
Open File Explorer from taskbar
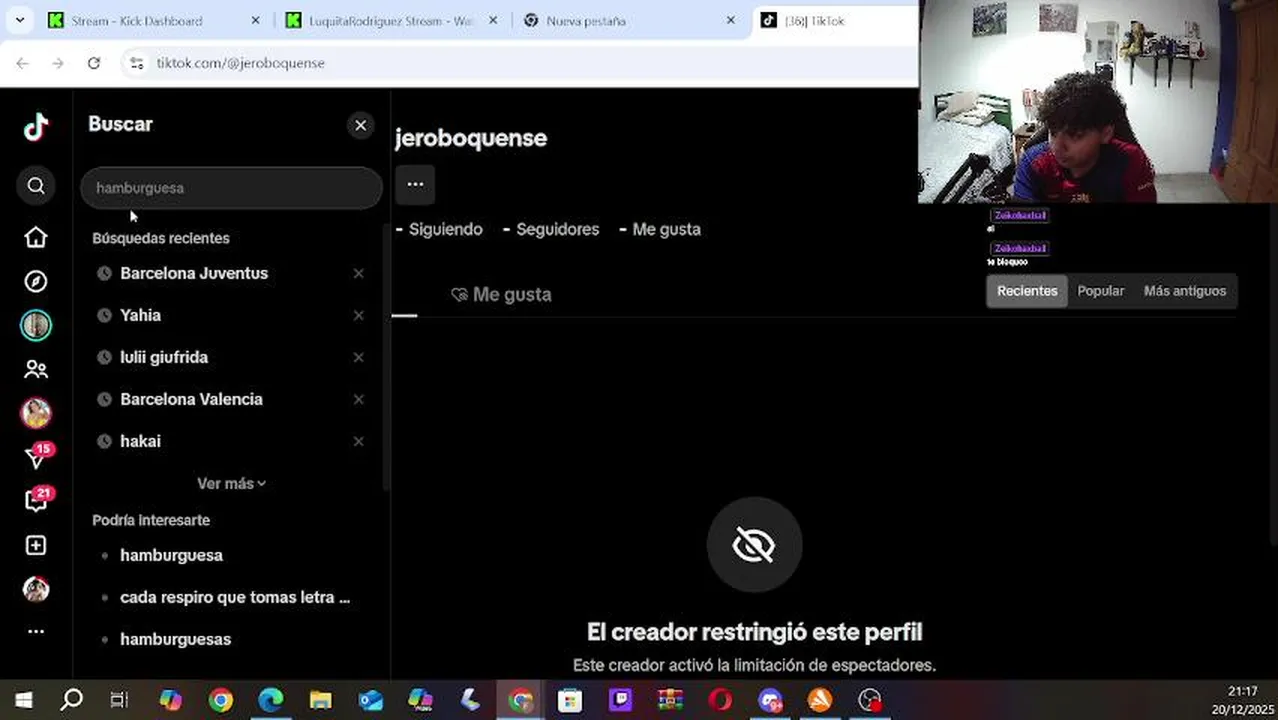(x=320, y=700)
